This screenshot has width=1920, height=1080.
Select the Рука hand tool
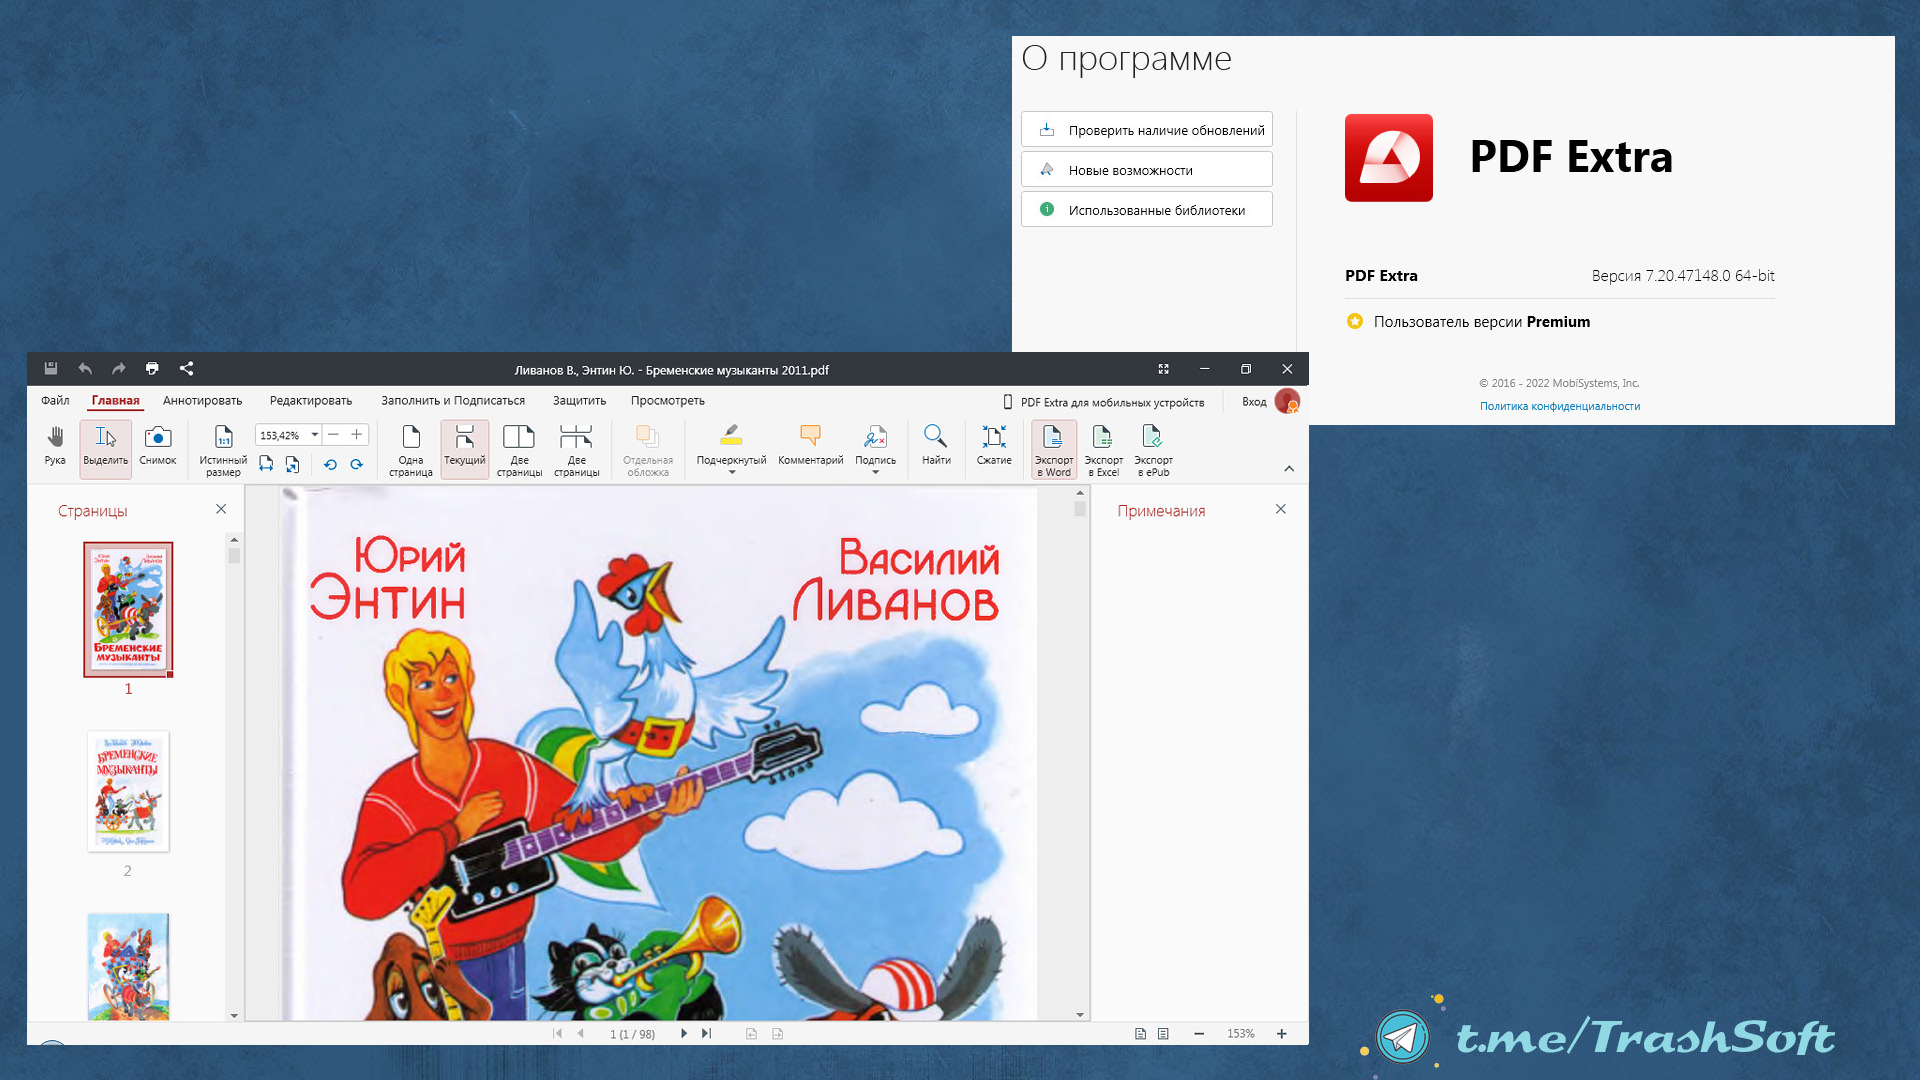point(55,447)
